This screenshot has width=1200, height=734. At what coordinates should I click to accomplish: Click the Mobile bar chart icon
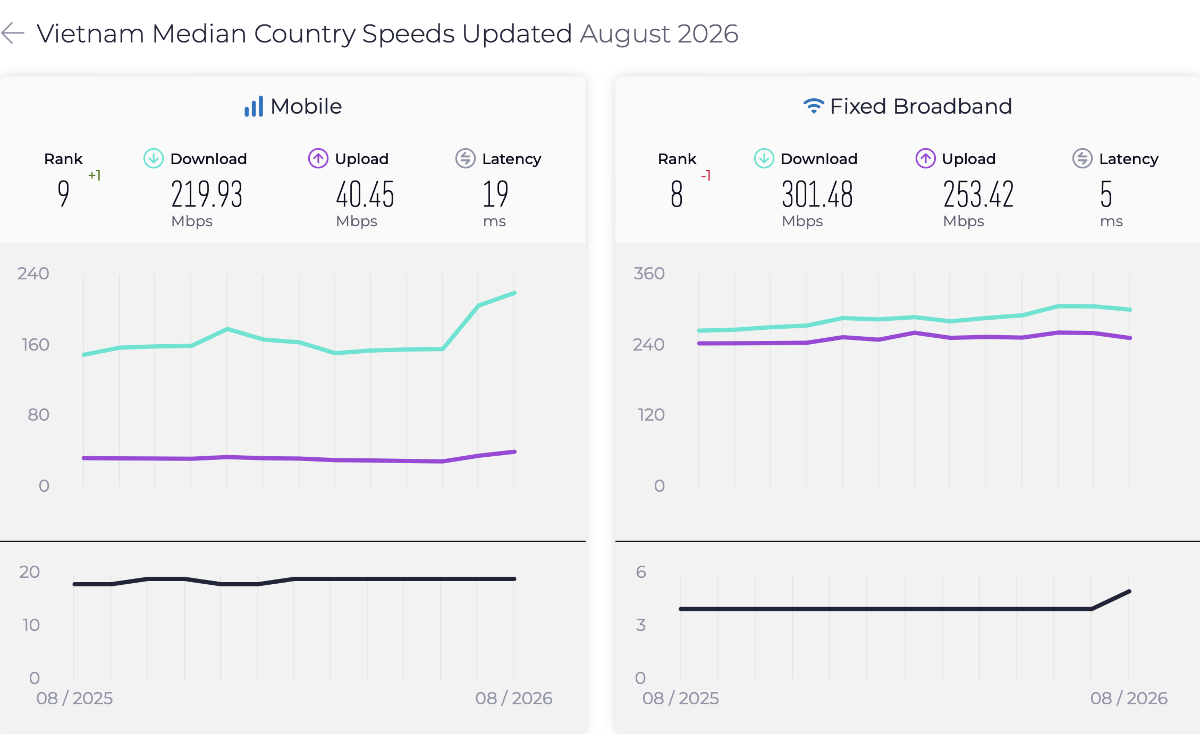253,106
